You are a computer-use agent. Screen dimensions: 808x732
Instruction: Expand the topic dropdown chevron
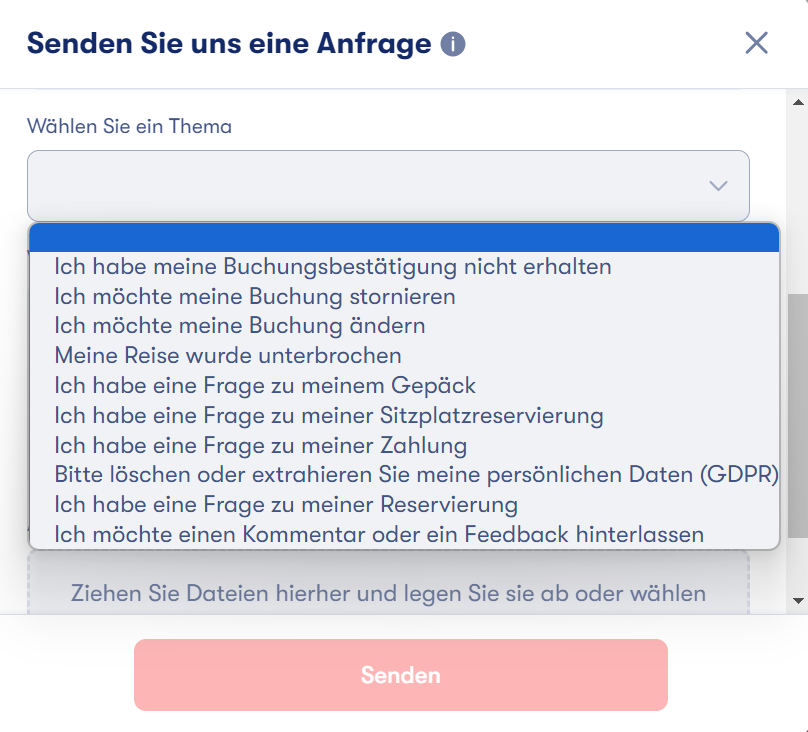(718, 186)
